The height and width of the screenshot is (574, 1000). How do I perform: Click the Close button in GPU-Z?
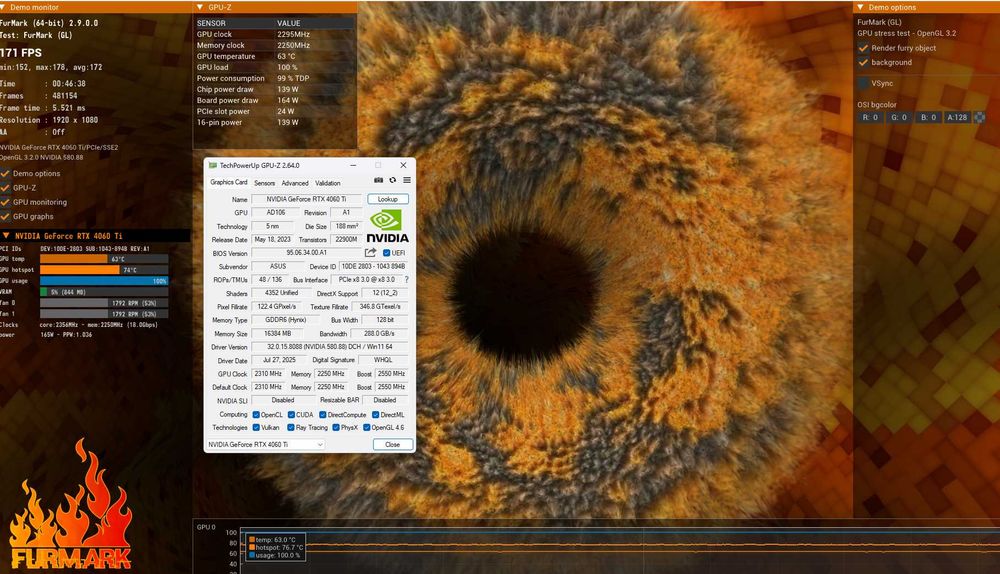pyautogui.click(x=392, y=445)
